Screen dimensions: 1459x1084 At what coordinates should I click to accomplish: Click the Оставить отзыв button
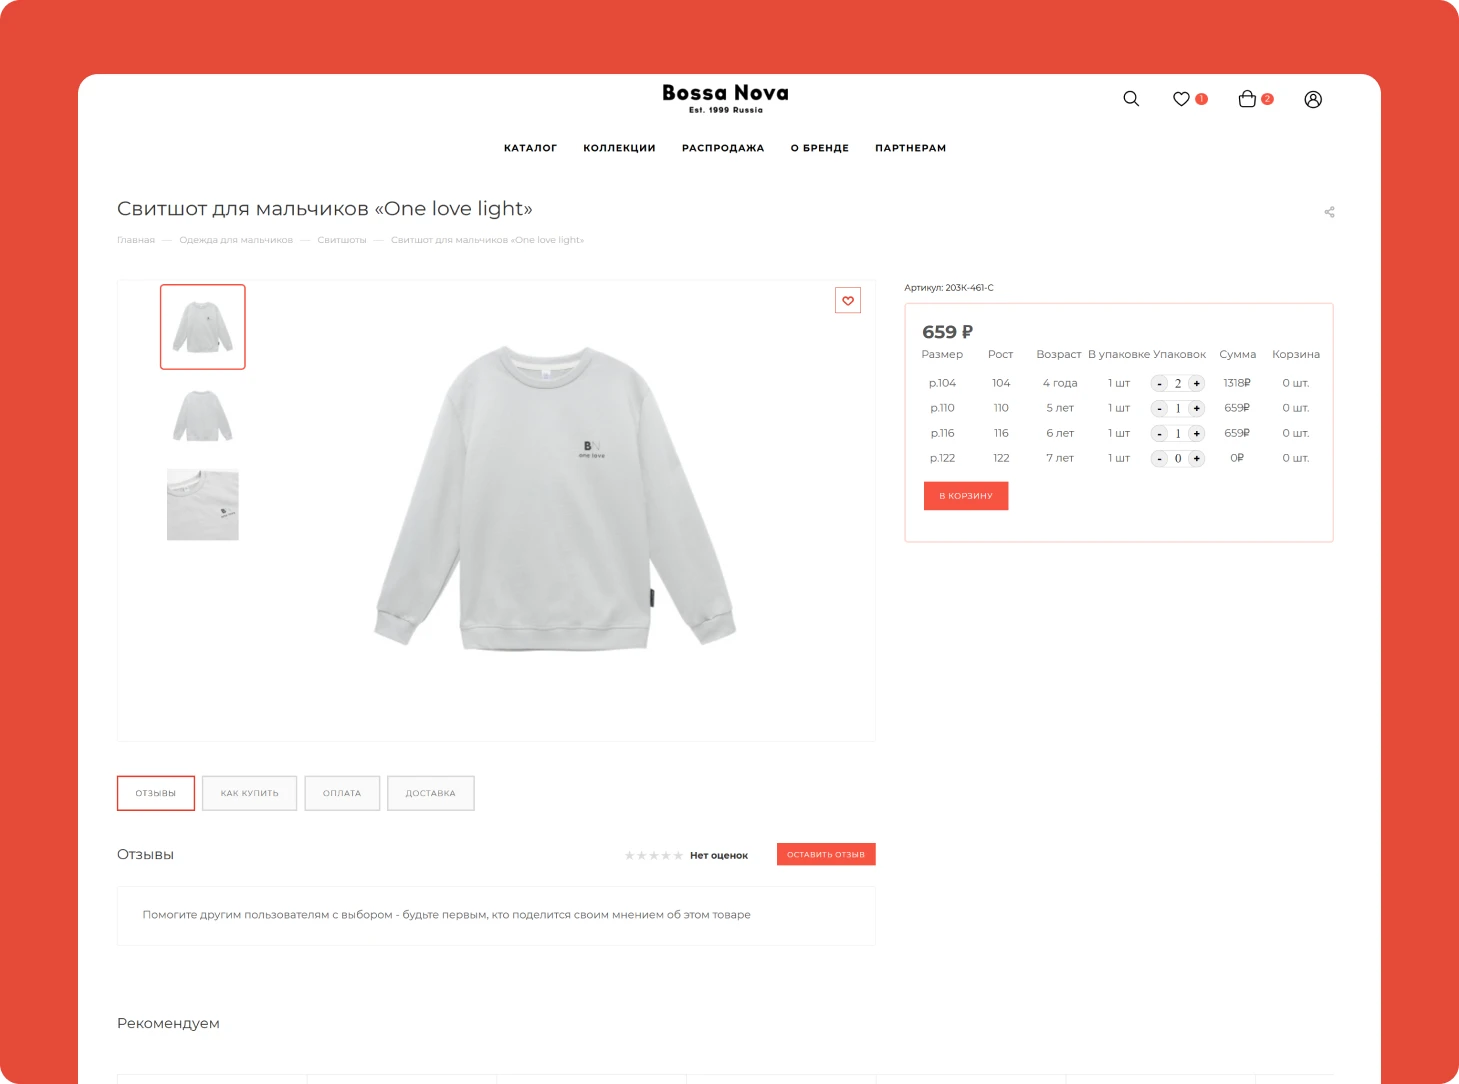point(826,854)
